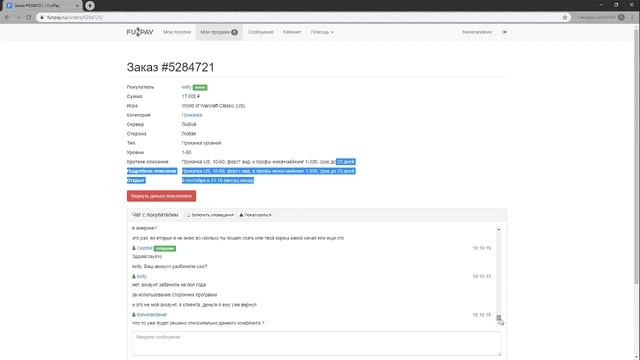Open the browser three-dot menu
Screen dimensions: 640x360
tap(632, 18)
